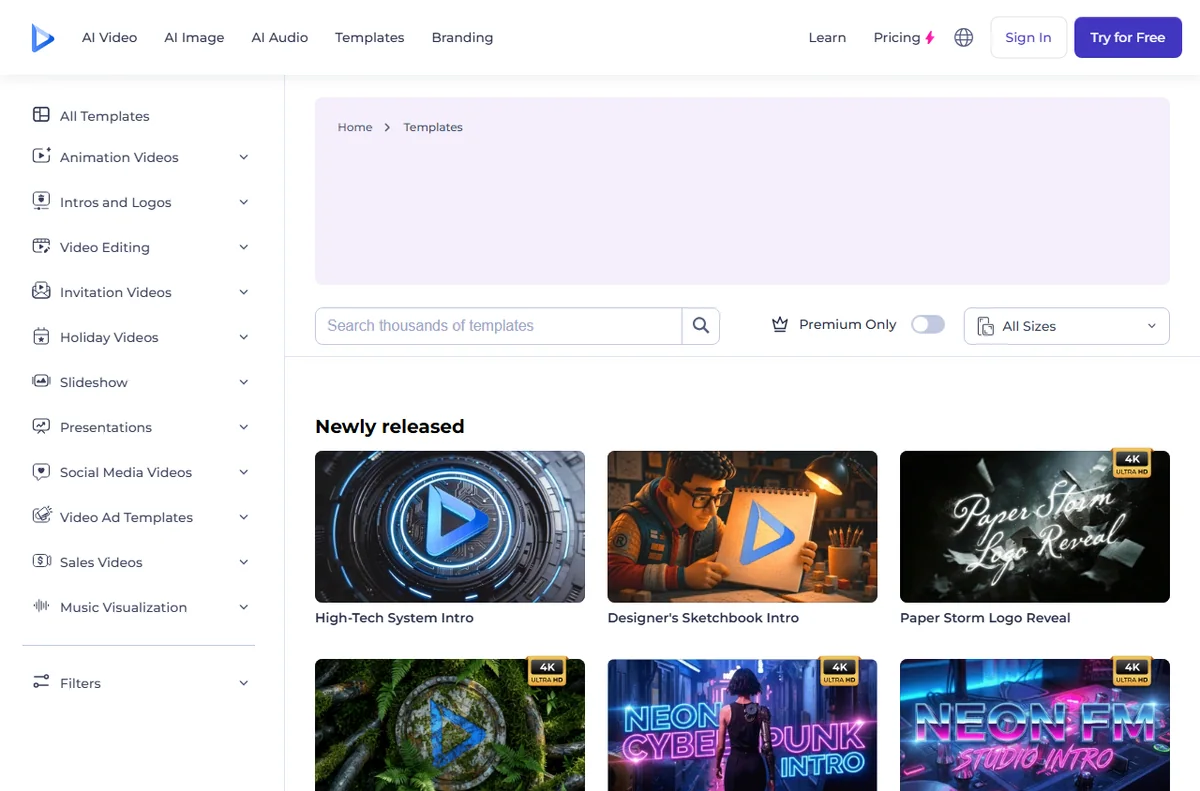
Task: Click the Intros and Logos sidebar icon
Action: coord(41,201)
